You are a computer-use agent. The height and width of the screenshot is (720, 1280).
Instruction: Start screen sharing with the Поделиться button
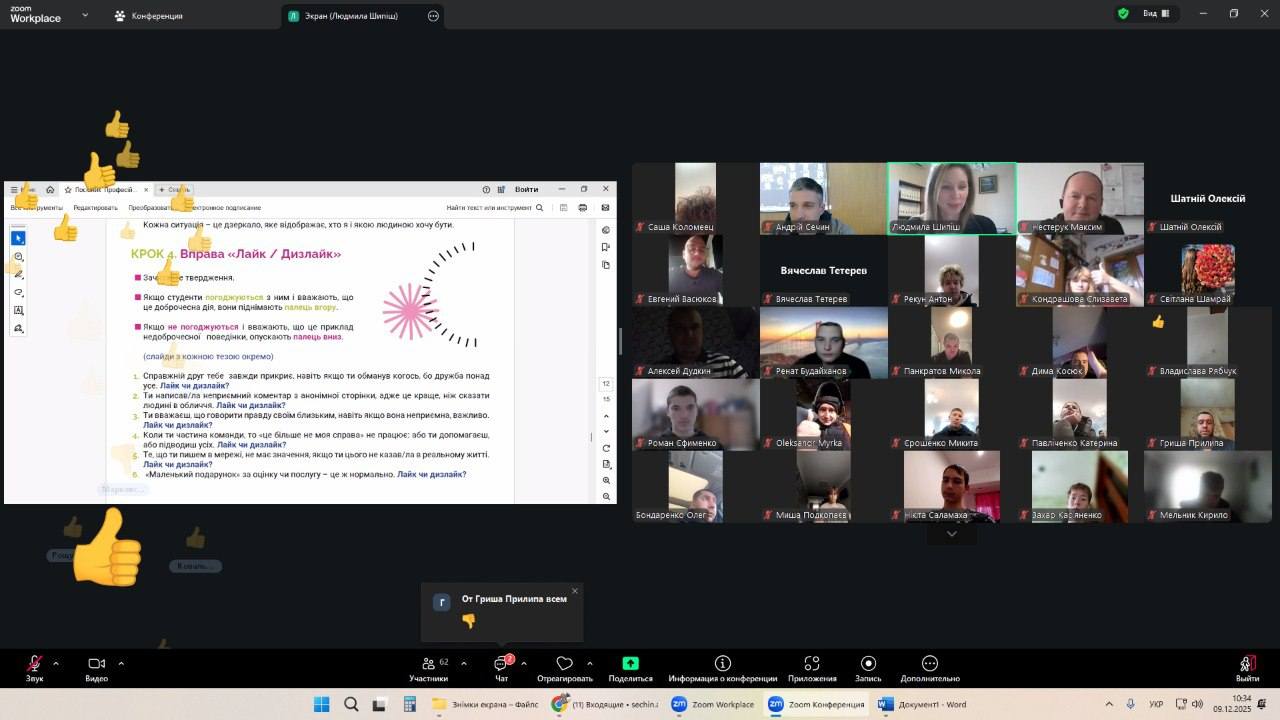[630, 668]
